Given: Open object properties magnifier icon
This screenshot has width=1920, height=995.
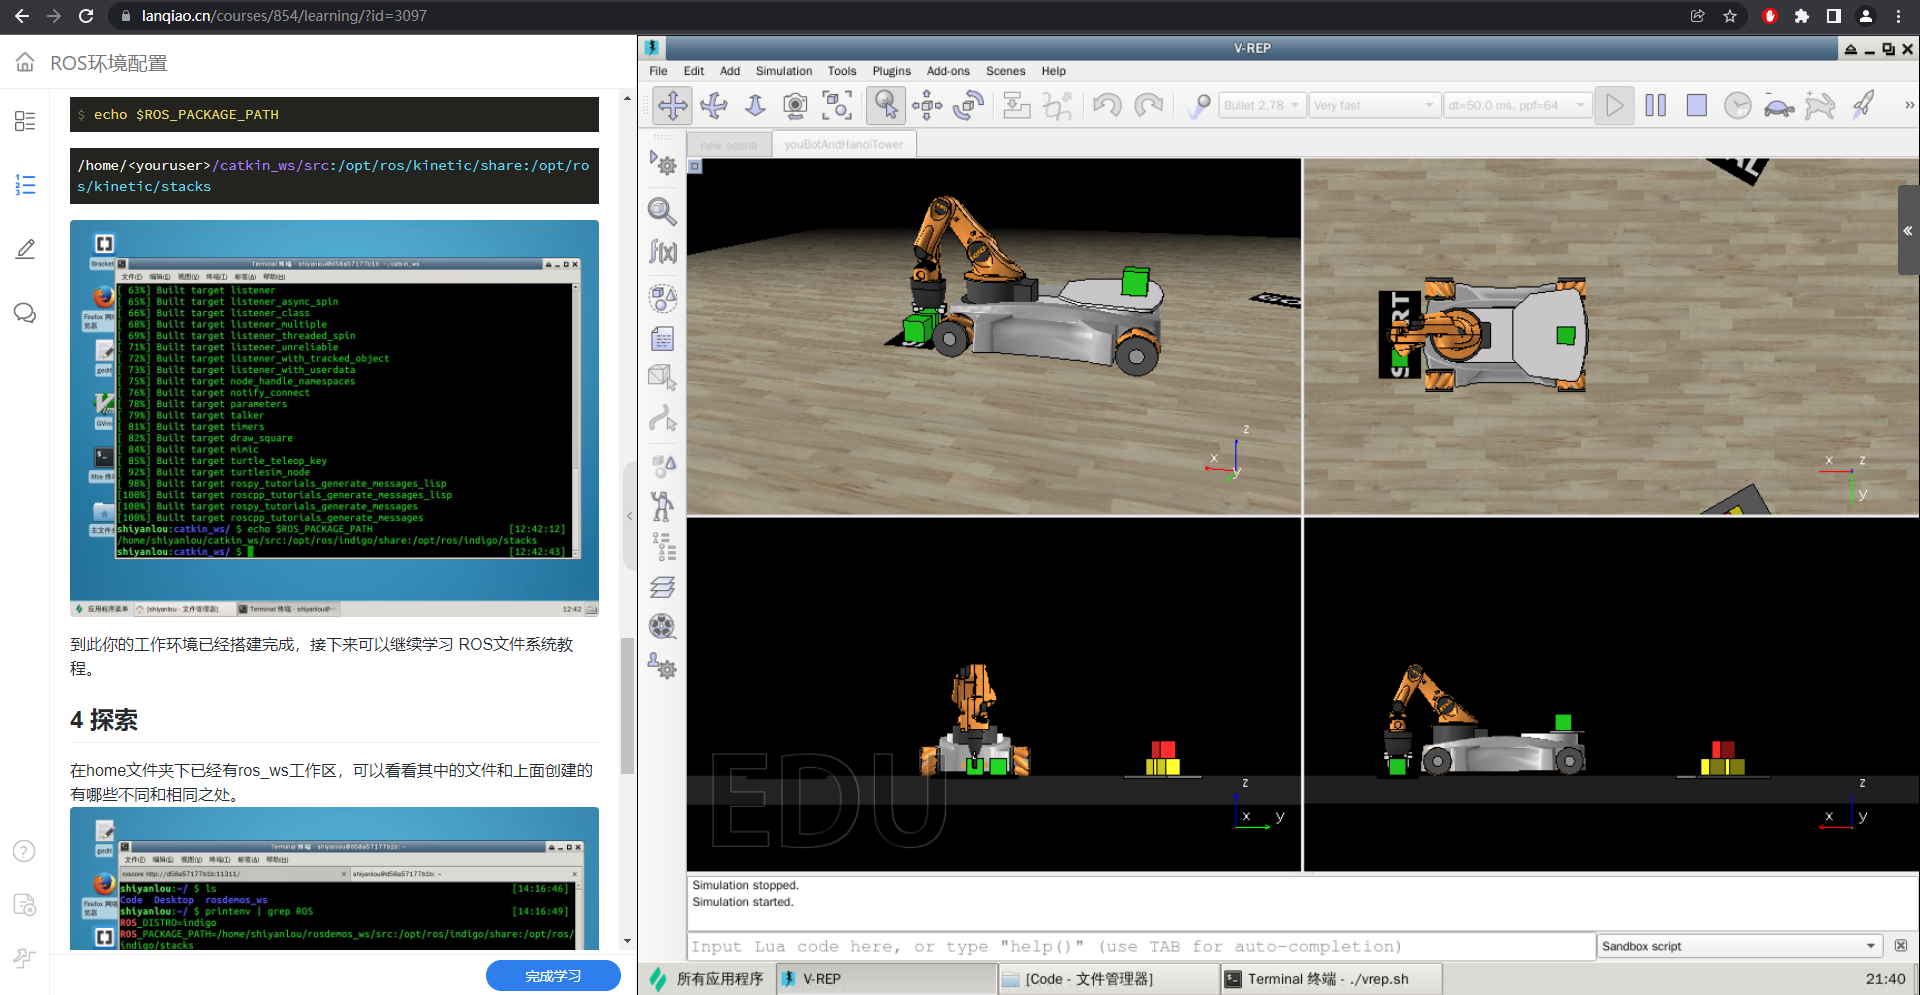Looking at the screenshot, I should [x=662, y=211].
